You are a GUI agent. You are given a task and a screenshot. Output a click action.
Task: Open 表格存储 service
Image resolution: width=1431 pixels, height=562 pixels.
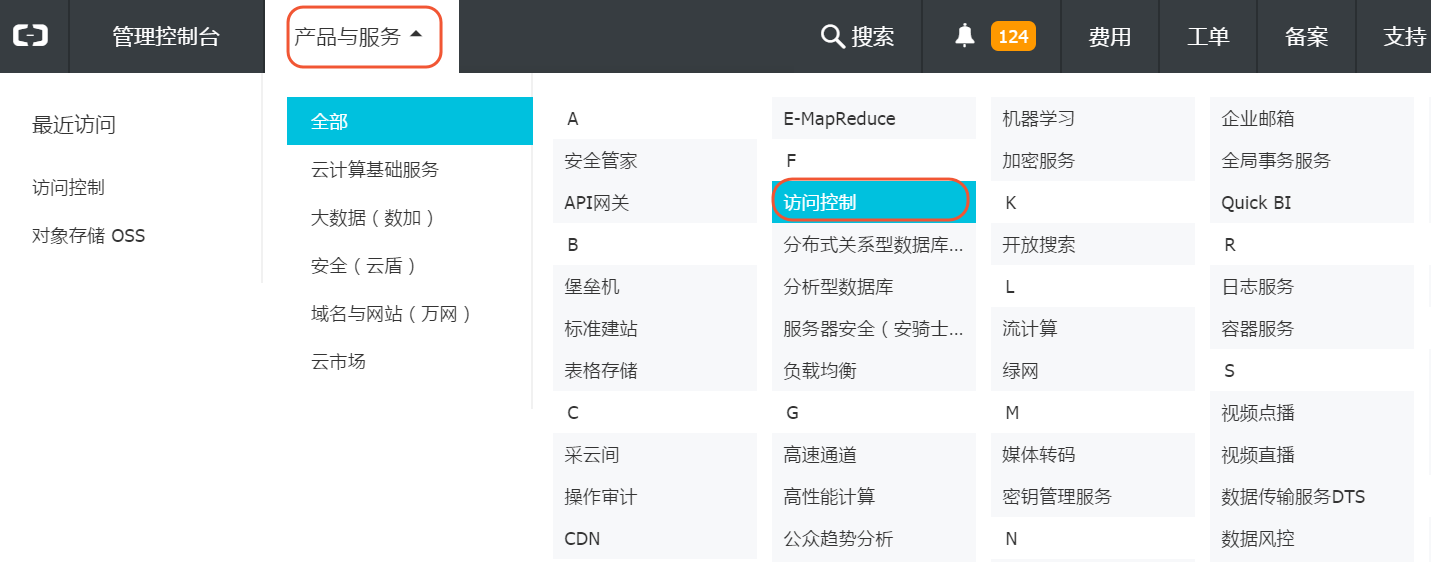coord(655,370)
